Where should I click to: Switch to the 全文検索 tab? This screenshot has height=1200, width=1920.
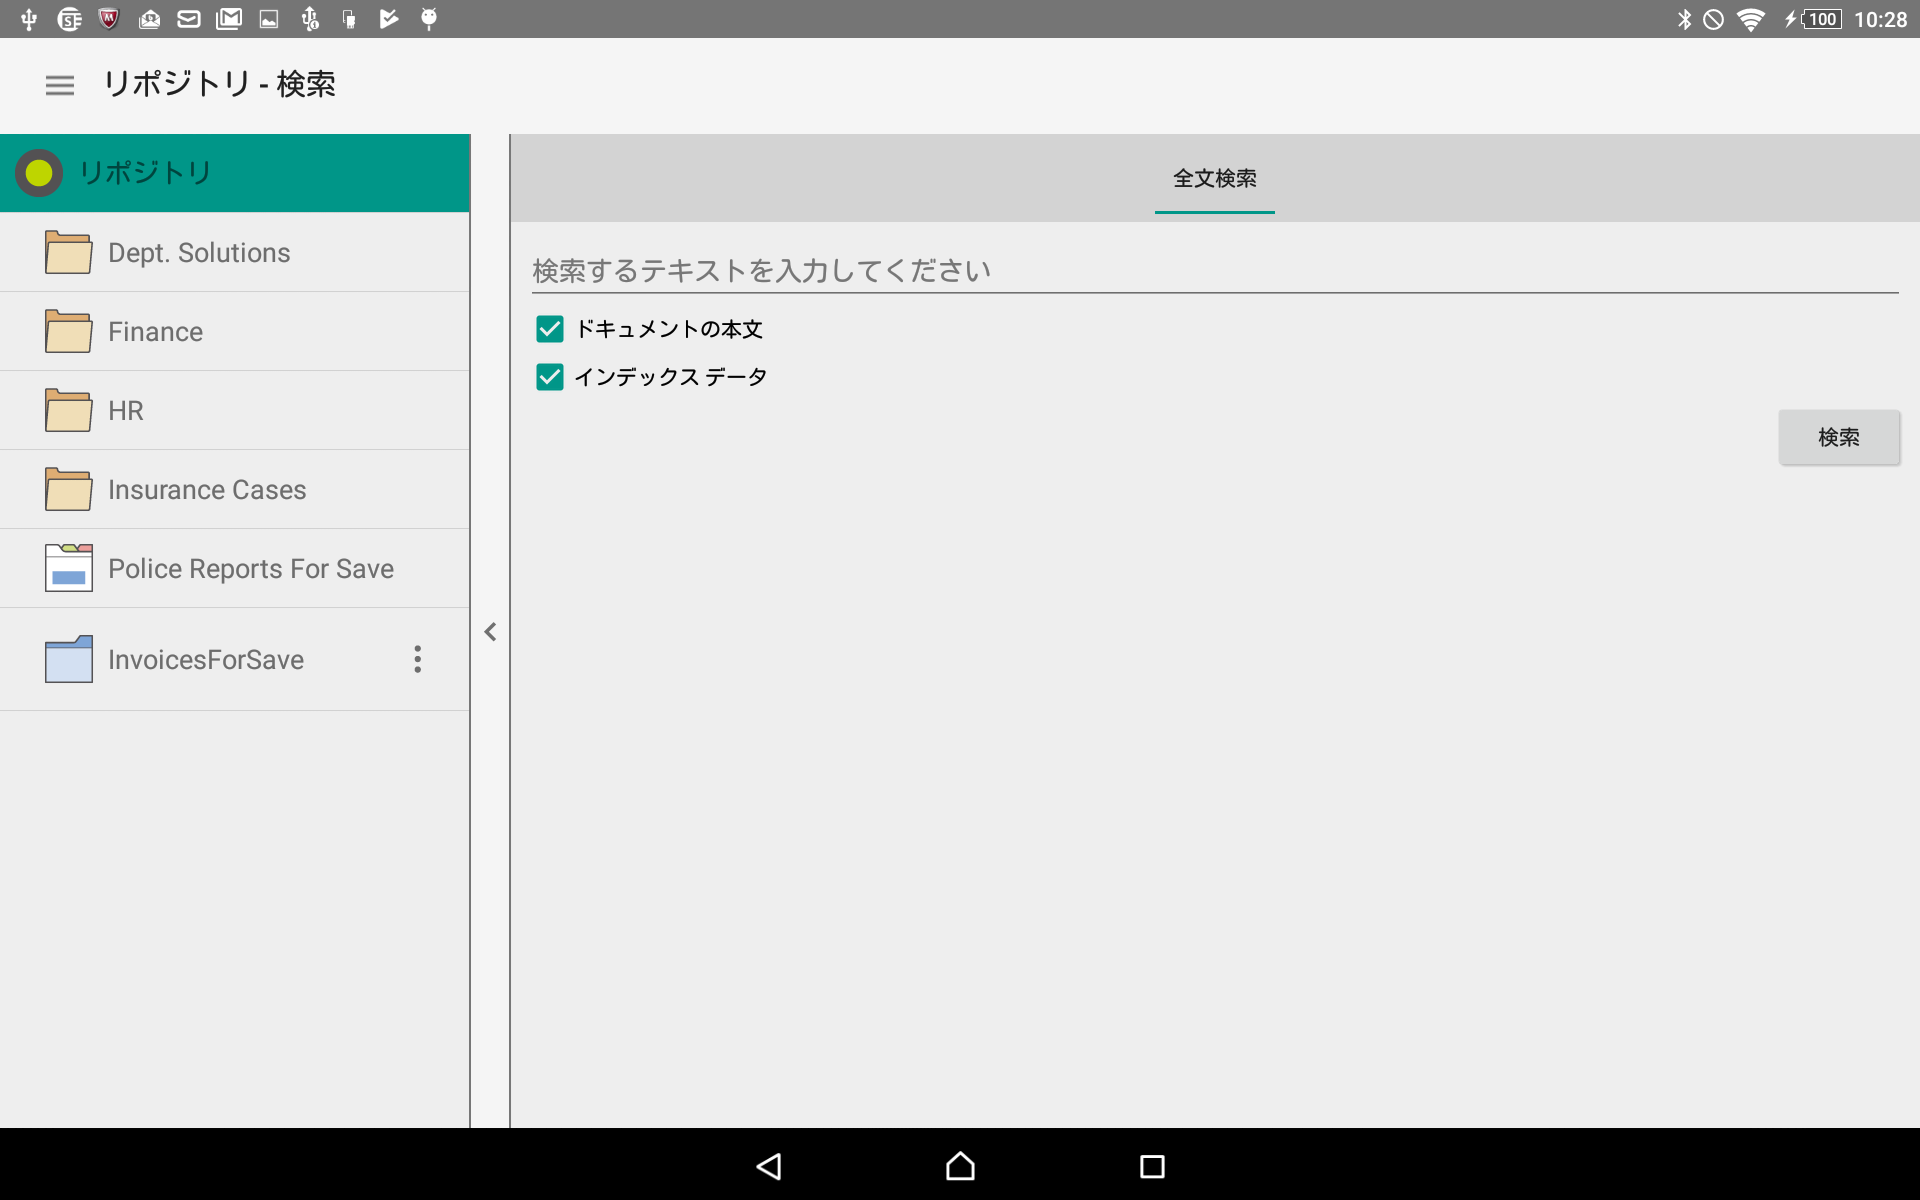click(x=1214, y=178)
